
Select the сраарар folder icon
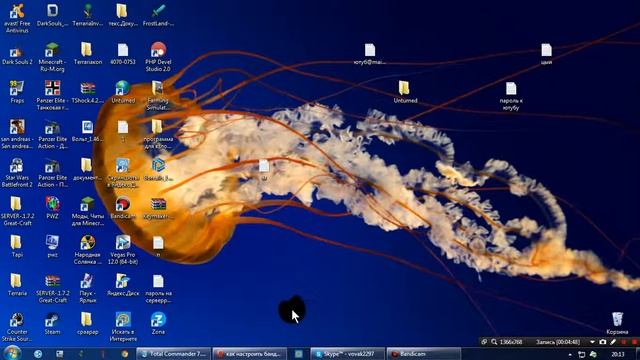pos(87,323)
